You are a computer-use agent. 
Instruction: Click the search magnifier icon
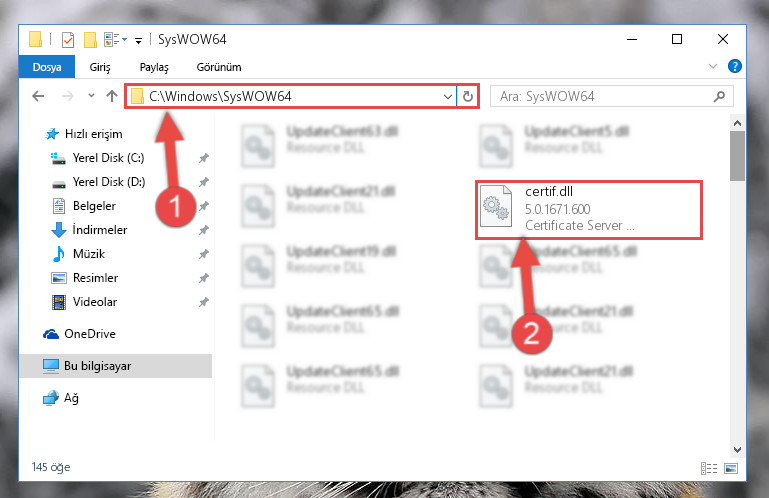pyautogui.click(x=719, y=96)
